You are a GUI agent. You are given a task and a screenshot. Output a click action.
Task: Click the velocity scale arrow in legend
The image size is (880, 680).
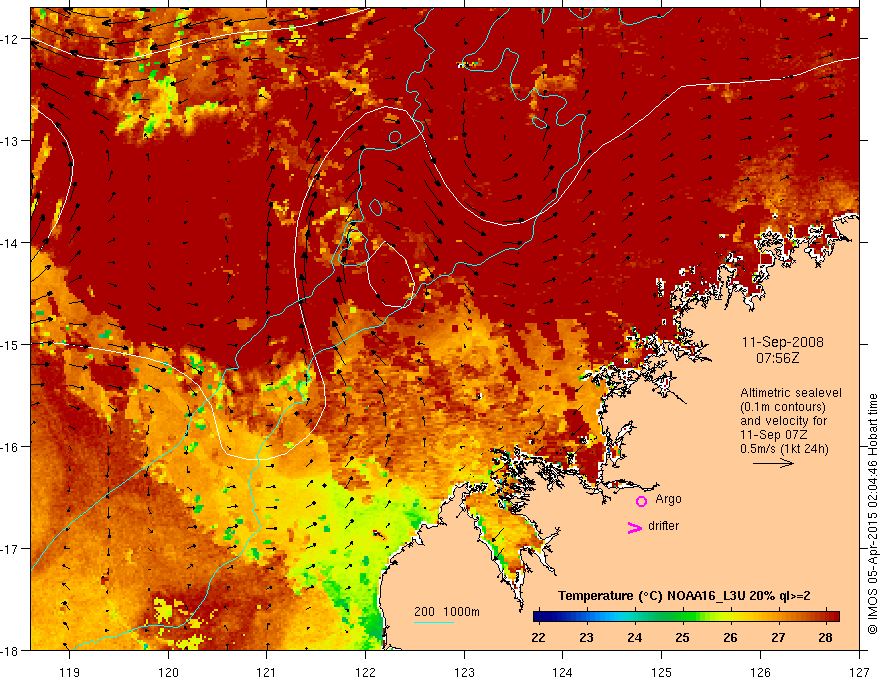coord(773,463)
